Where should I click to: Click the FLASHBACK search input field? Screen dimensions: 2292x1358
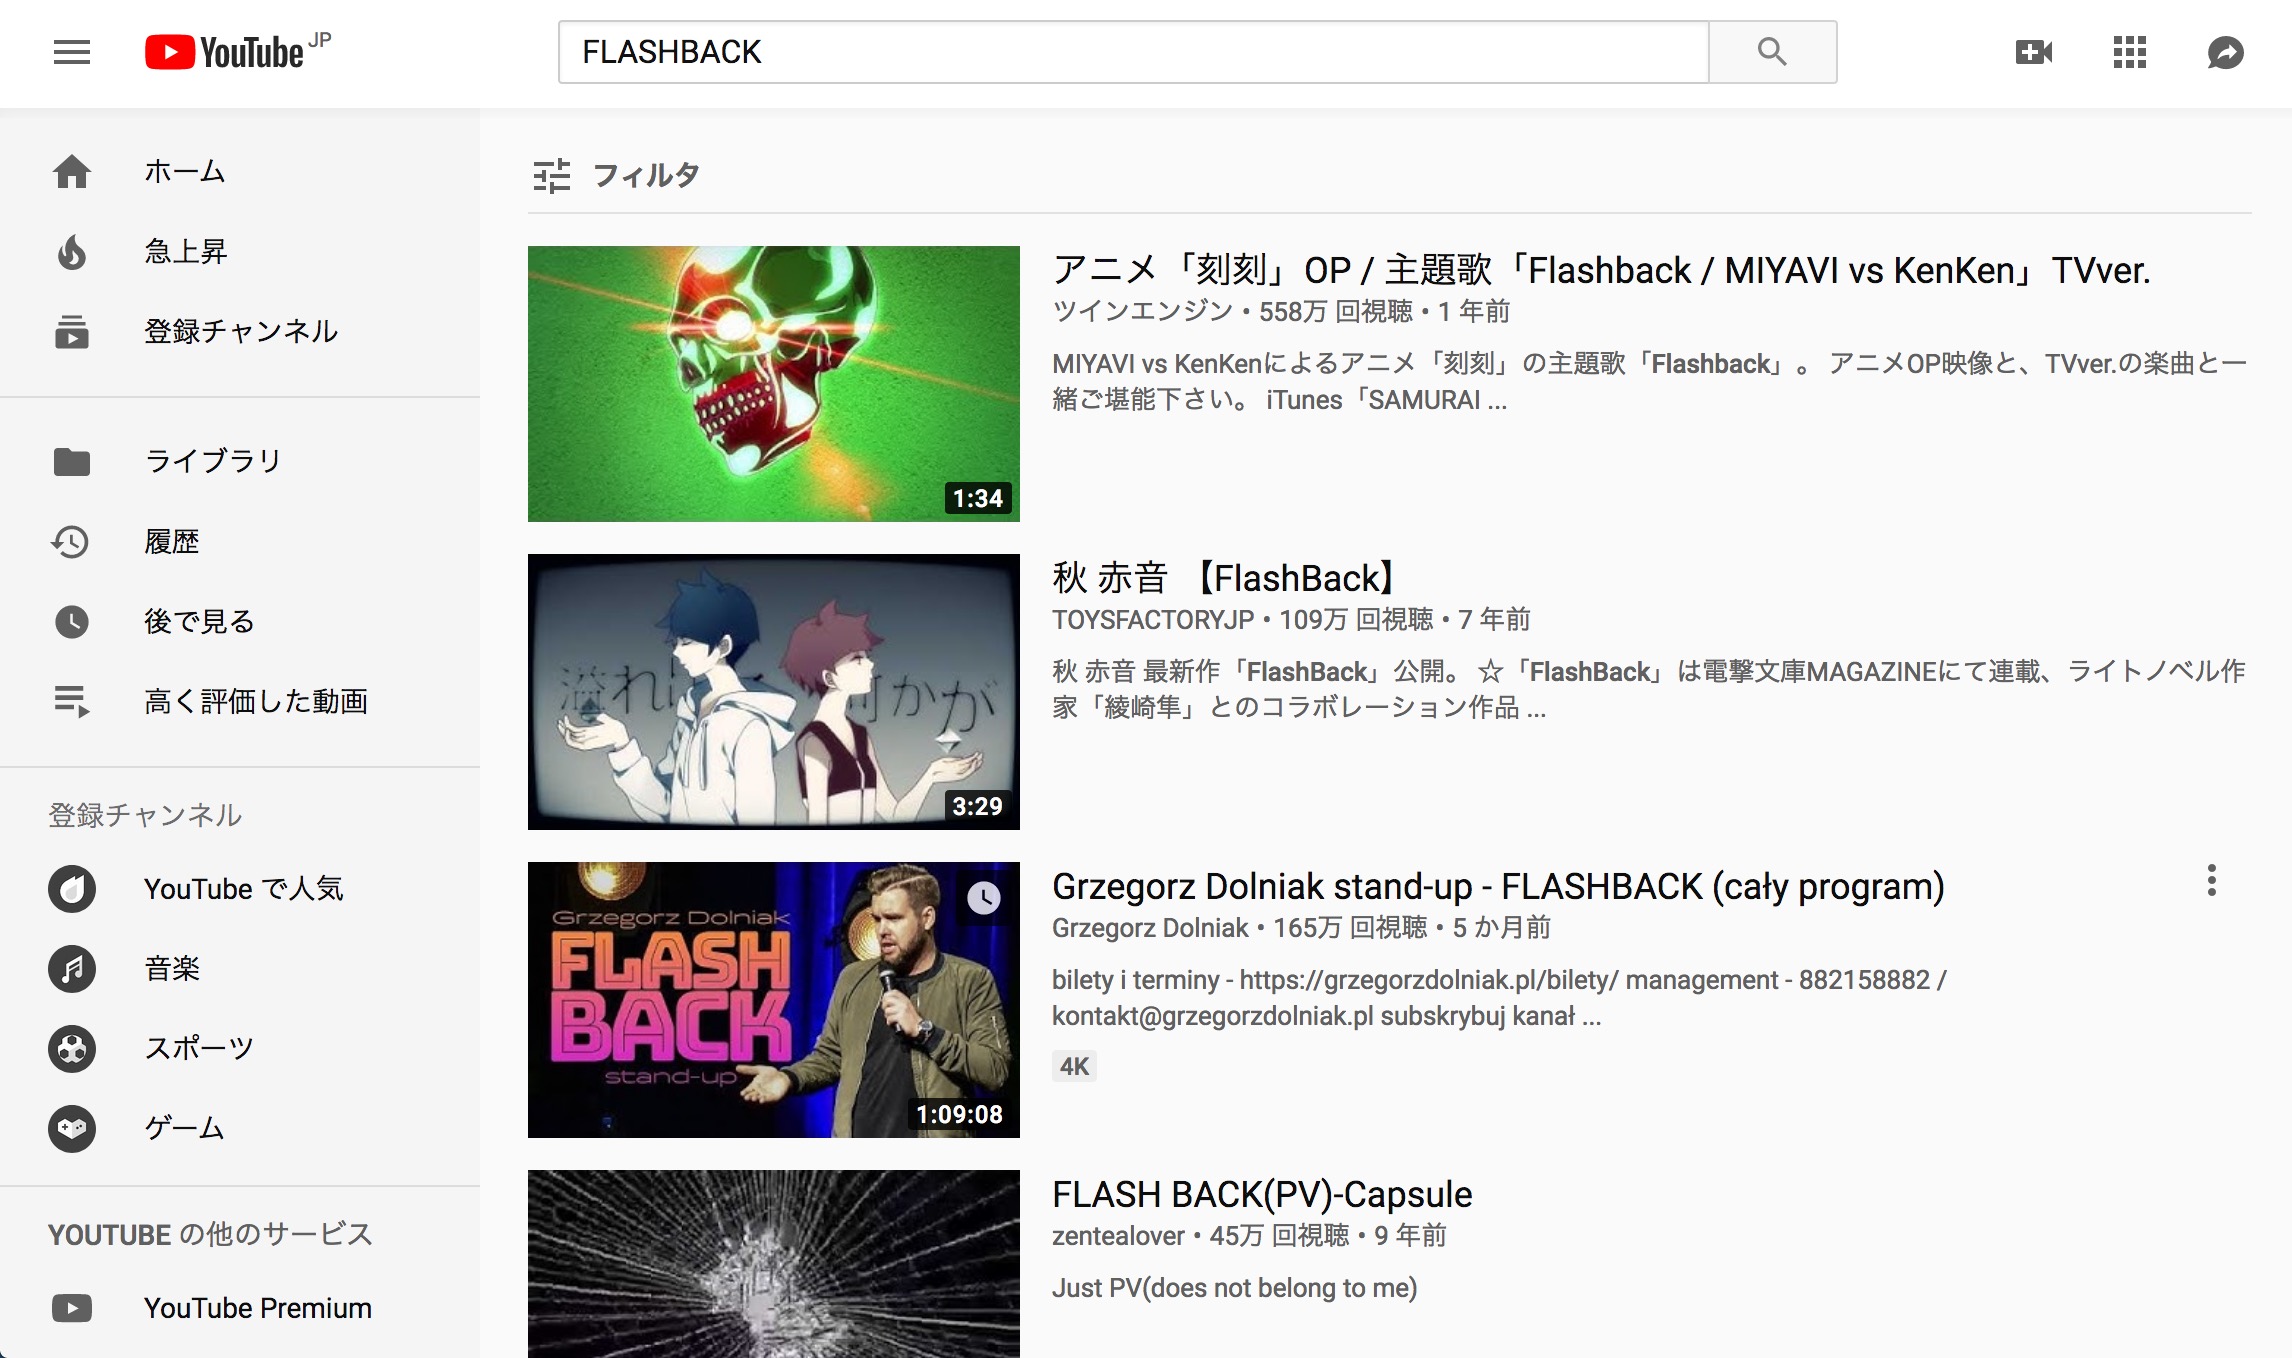(x=1133, y=52)
